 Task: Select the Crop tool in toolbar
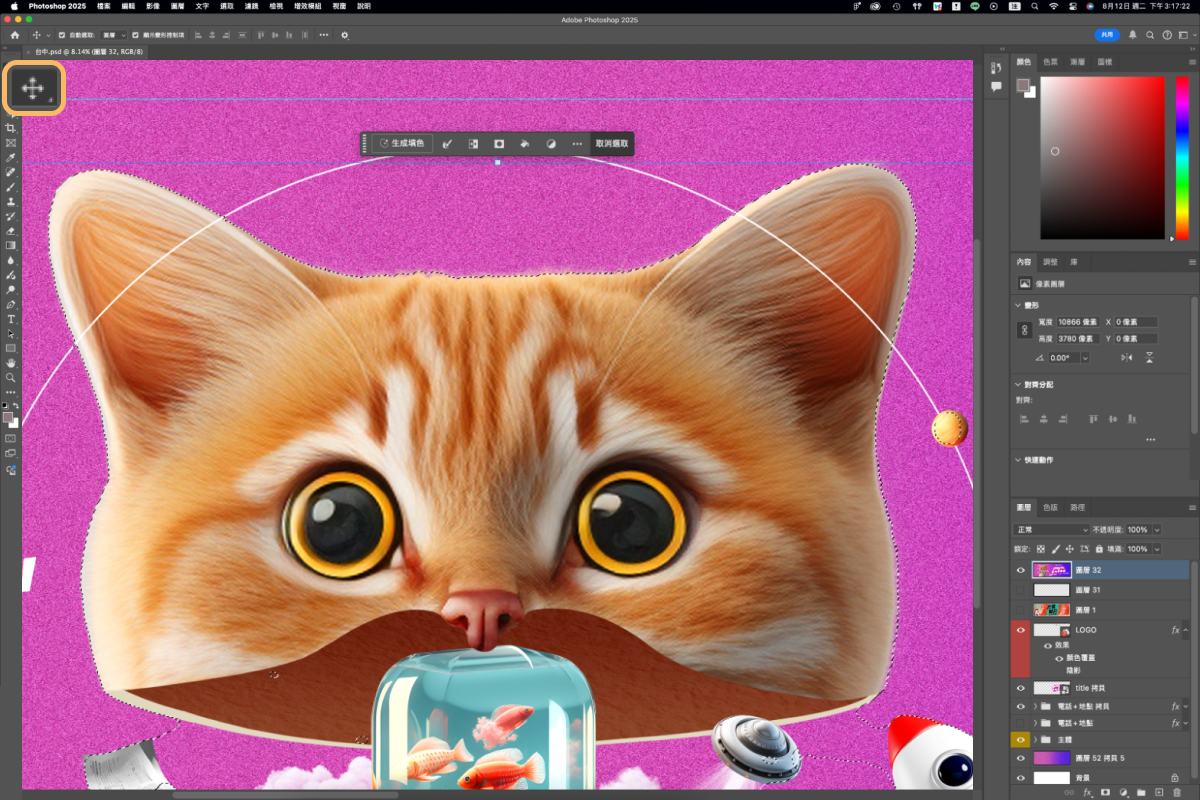(11, 129)
